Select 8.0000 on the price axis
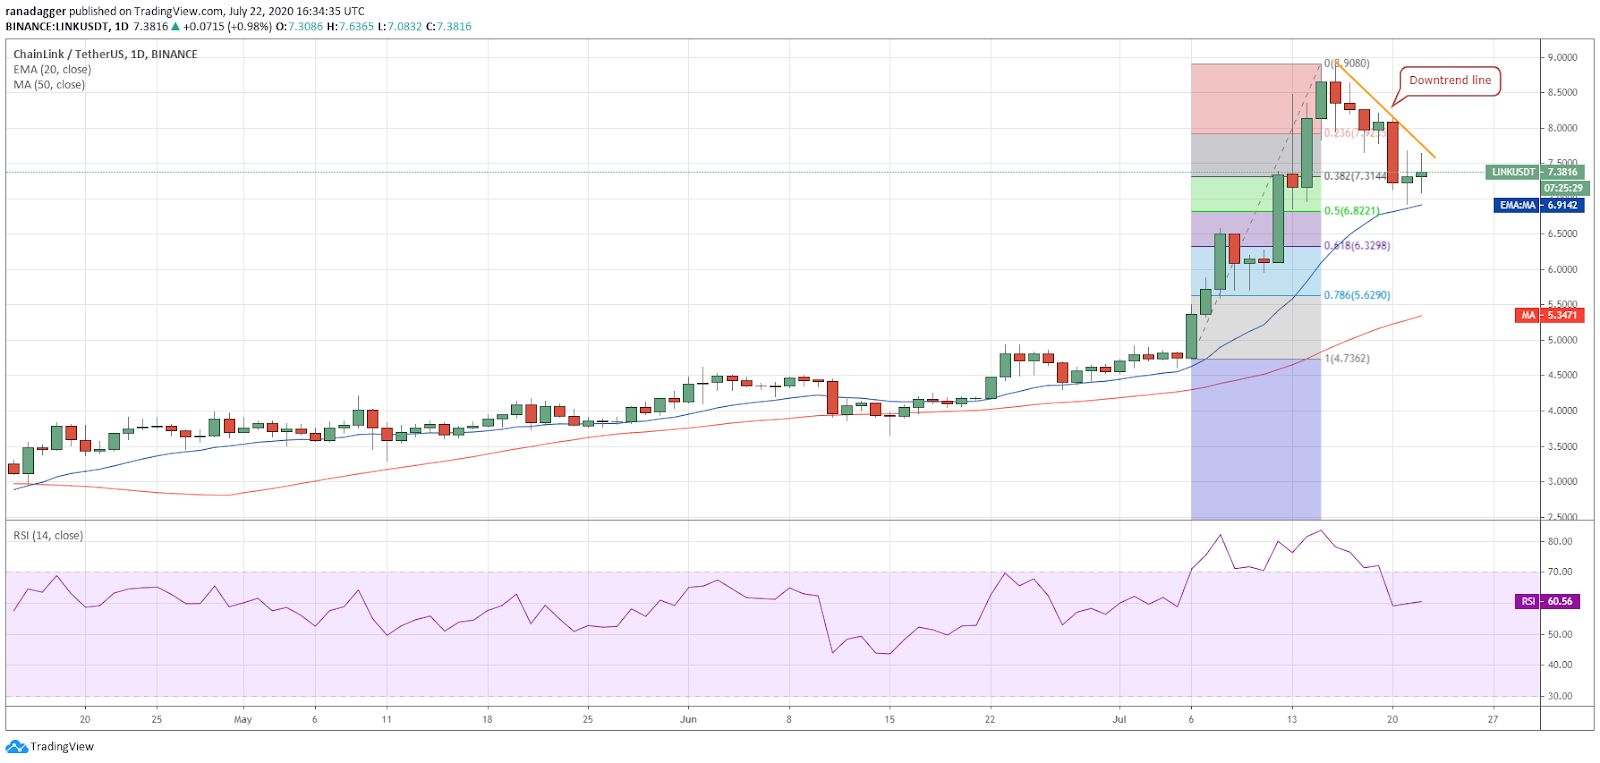 click(x=1562, y=128)
